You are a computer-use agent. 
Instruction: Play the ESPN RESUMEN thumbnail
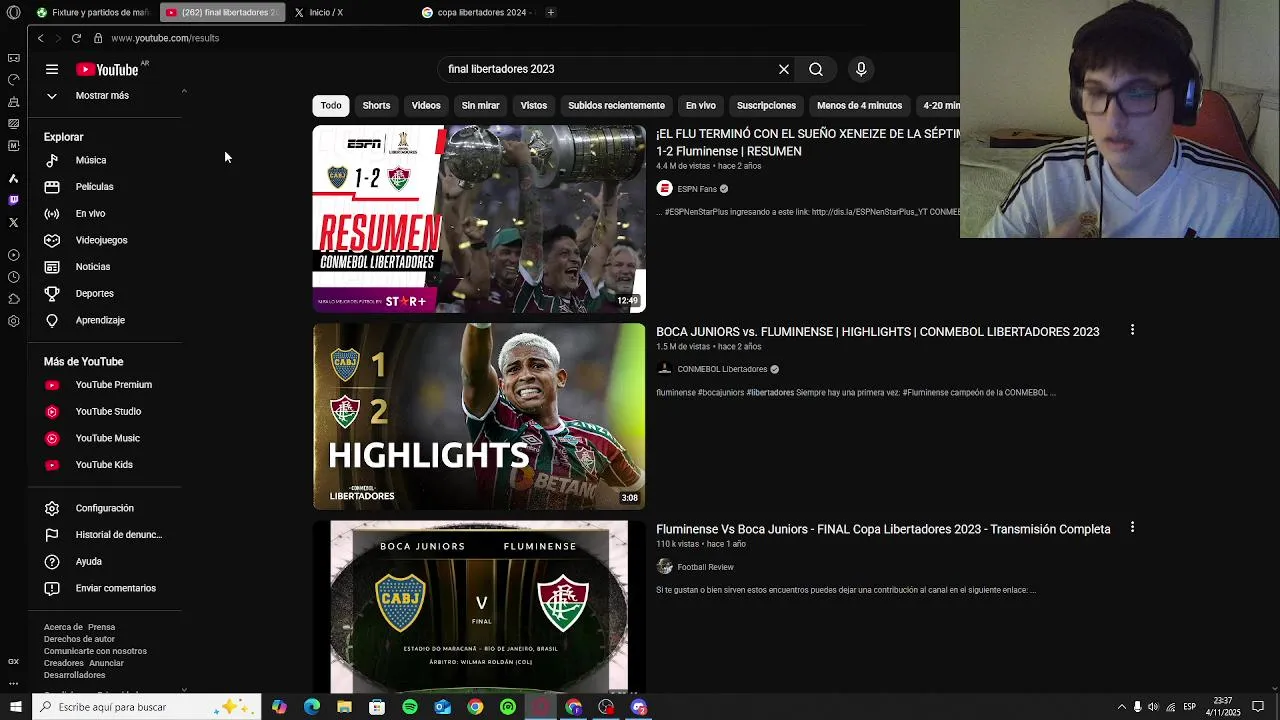point(479,219)
